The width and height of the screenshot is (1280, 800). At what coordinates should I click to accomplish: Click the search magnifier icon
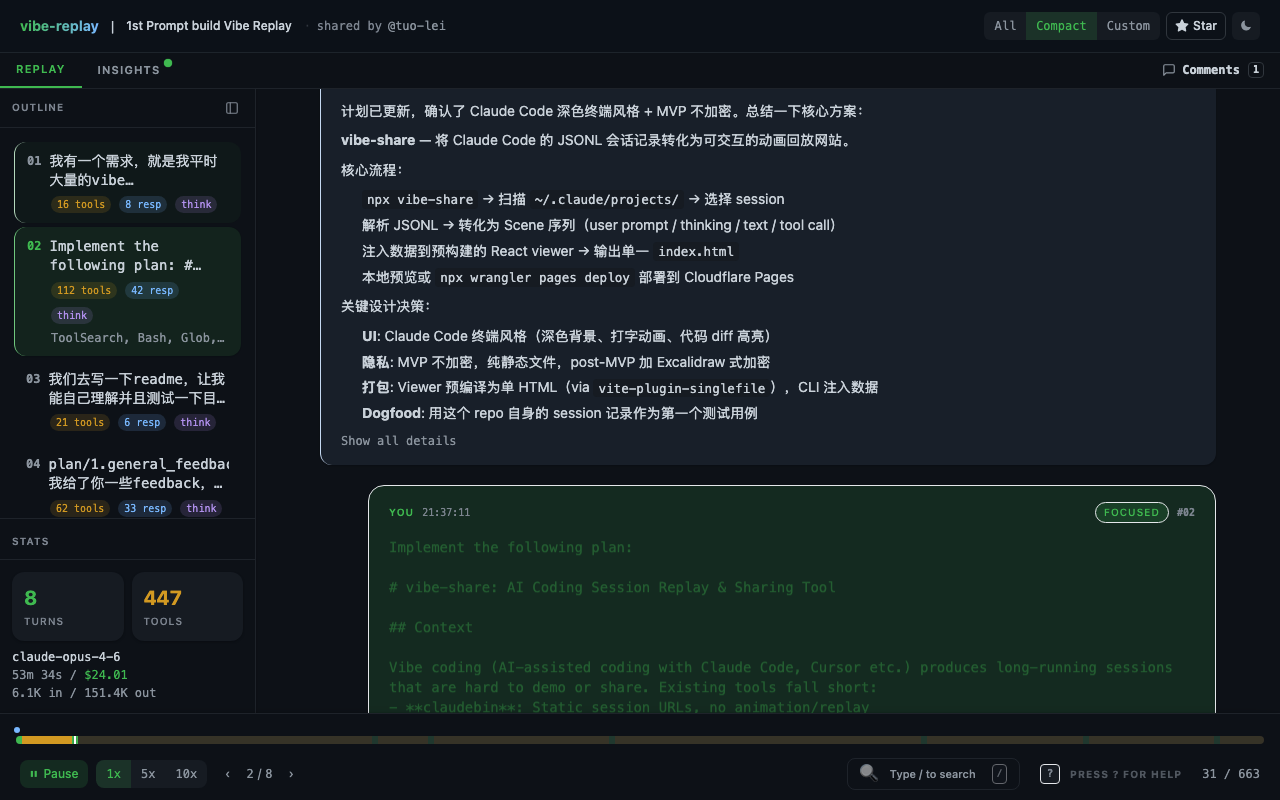click(868, 773)
